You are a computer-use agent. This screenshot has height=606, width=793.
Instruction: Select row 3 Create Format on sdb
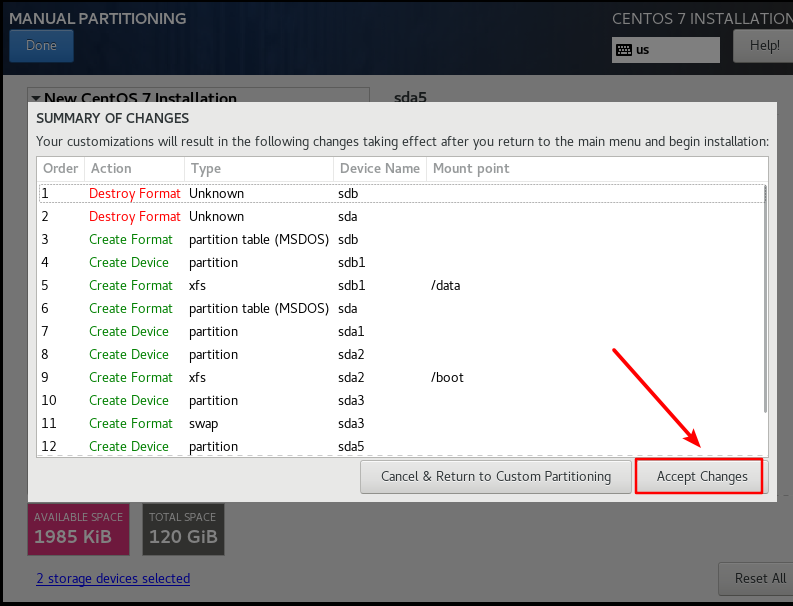click(402, 239)
